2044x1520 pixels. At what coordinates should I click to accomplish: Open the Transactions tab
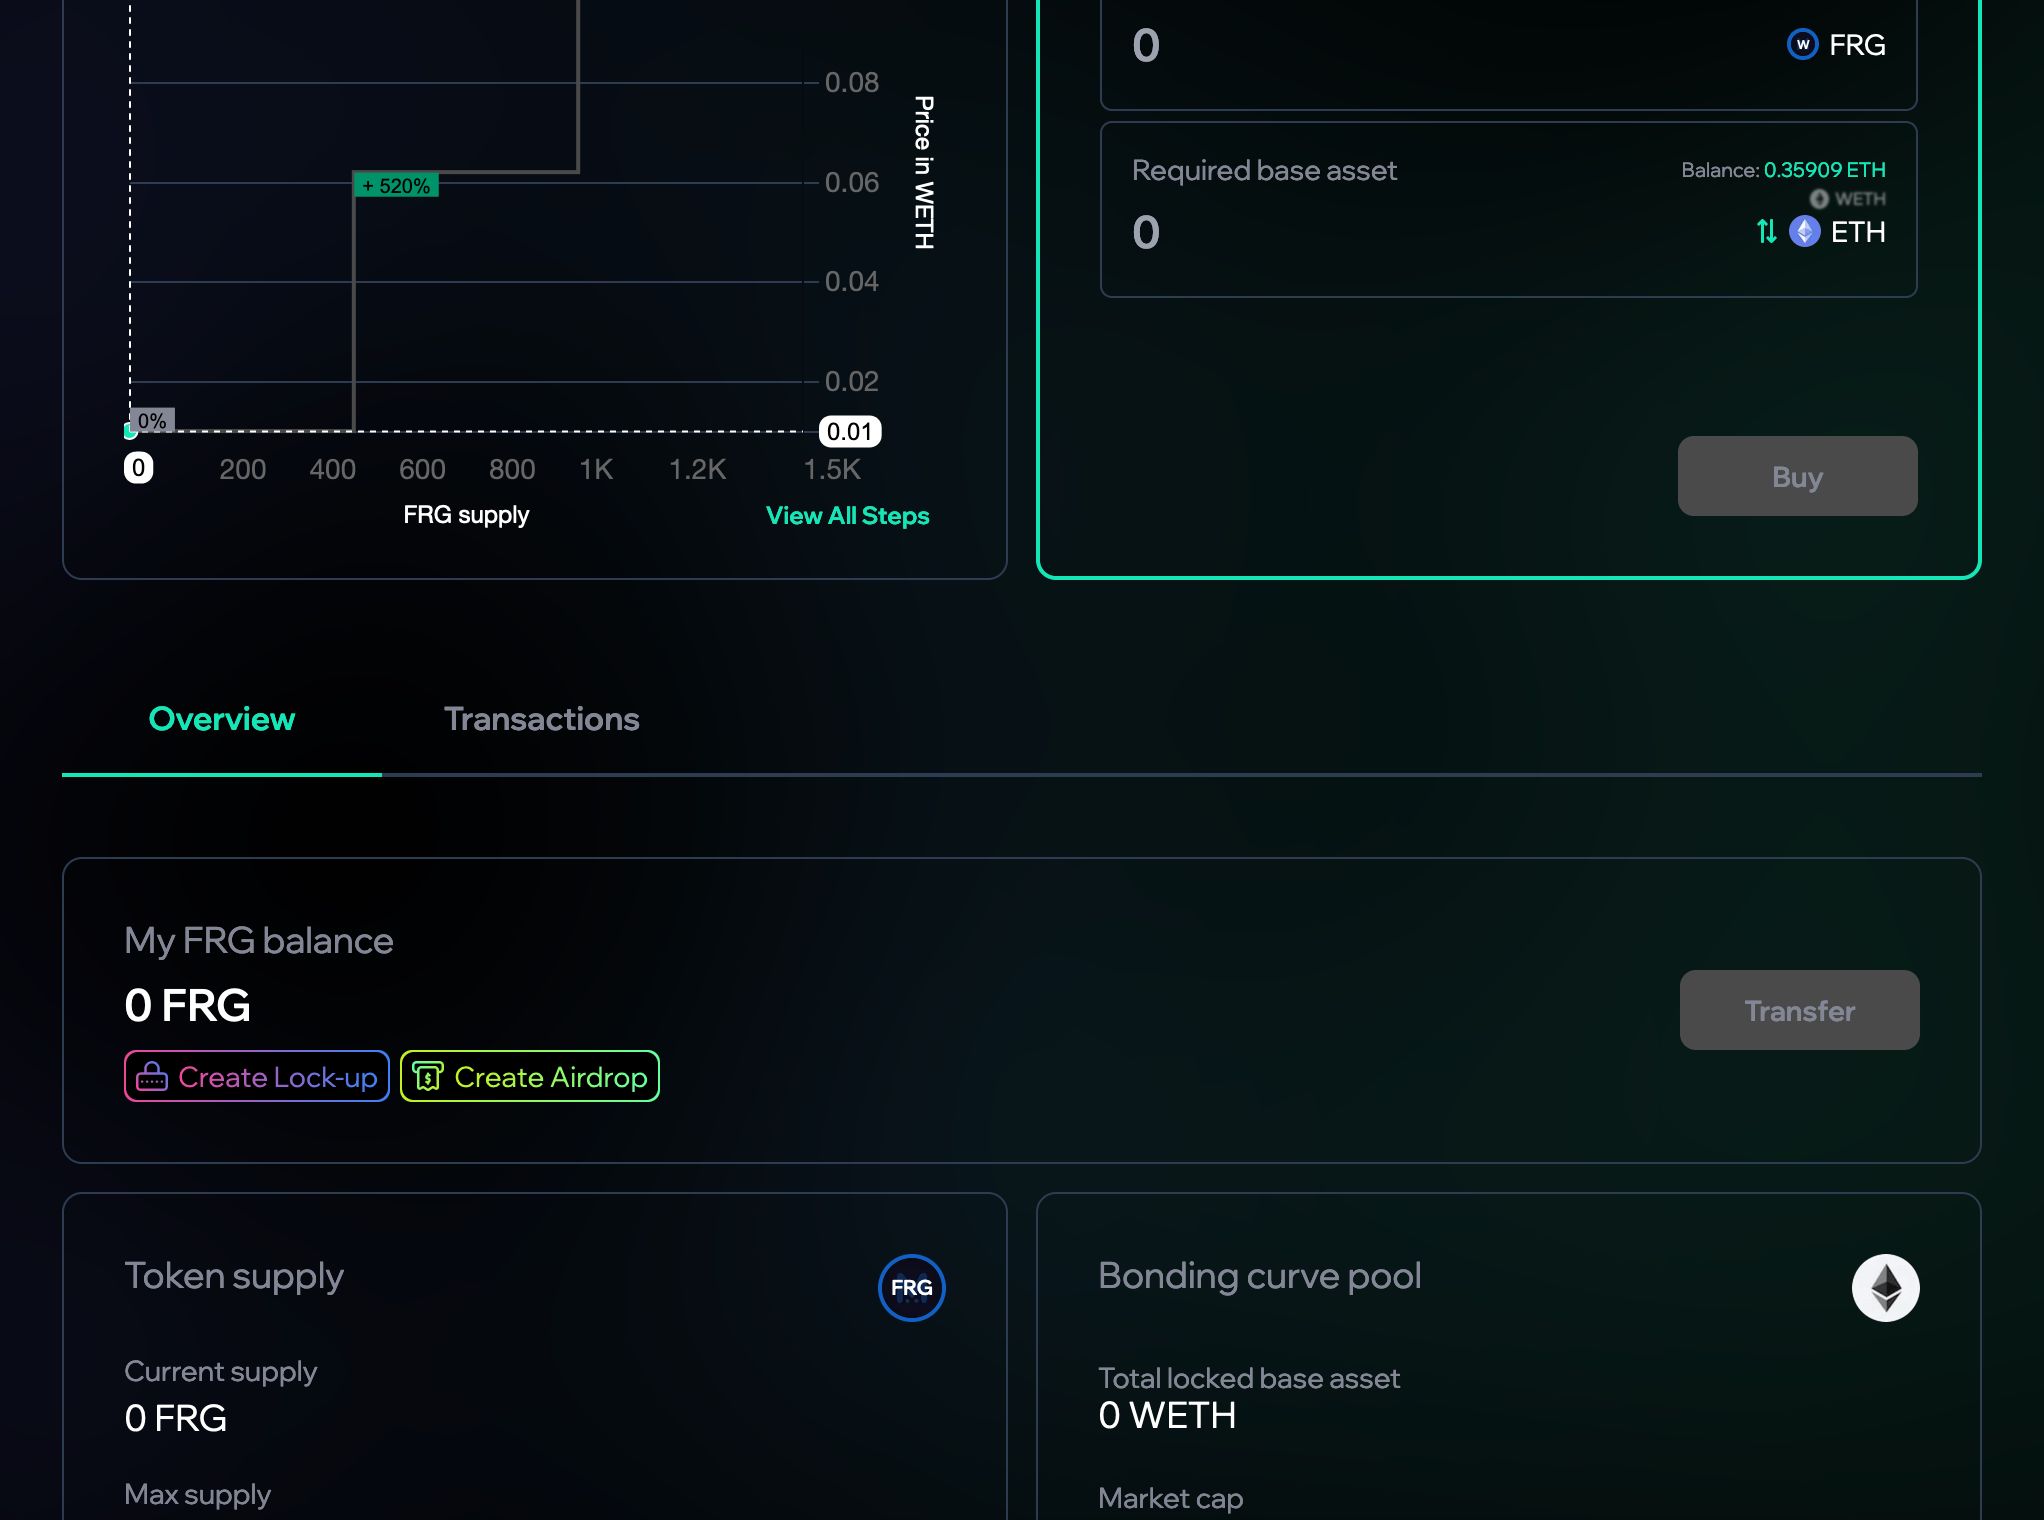pos(541,719)
